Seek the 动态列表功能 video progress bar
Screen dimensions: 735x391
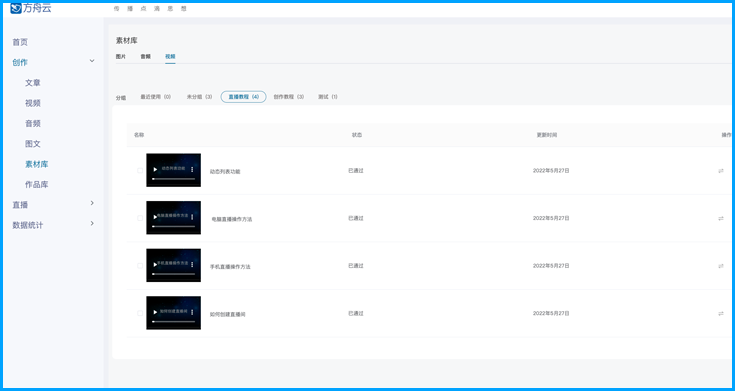coord(173,179)
